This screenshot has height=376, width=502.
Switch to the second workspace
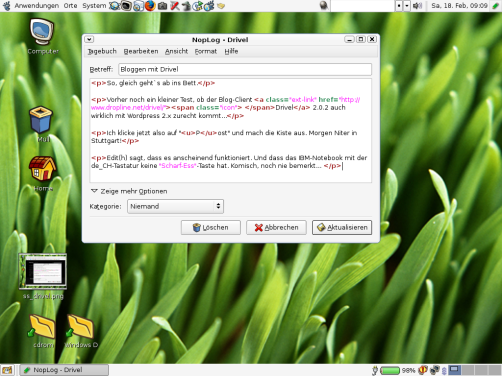pos(468,370)
